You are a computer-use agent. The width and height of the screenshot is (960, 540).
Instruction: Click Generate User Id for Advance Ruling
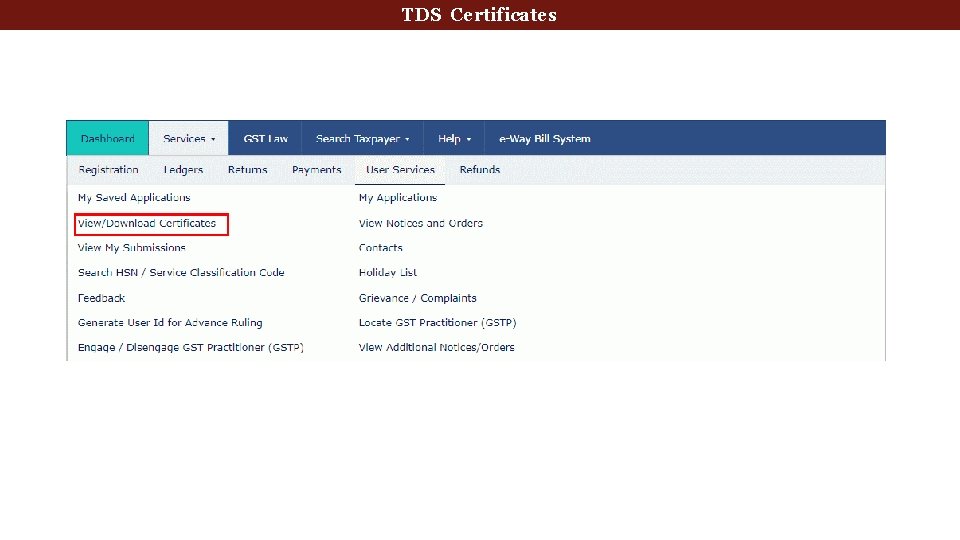pos(170,323)
